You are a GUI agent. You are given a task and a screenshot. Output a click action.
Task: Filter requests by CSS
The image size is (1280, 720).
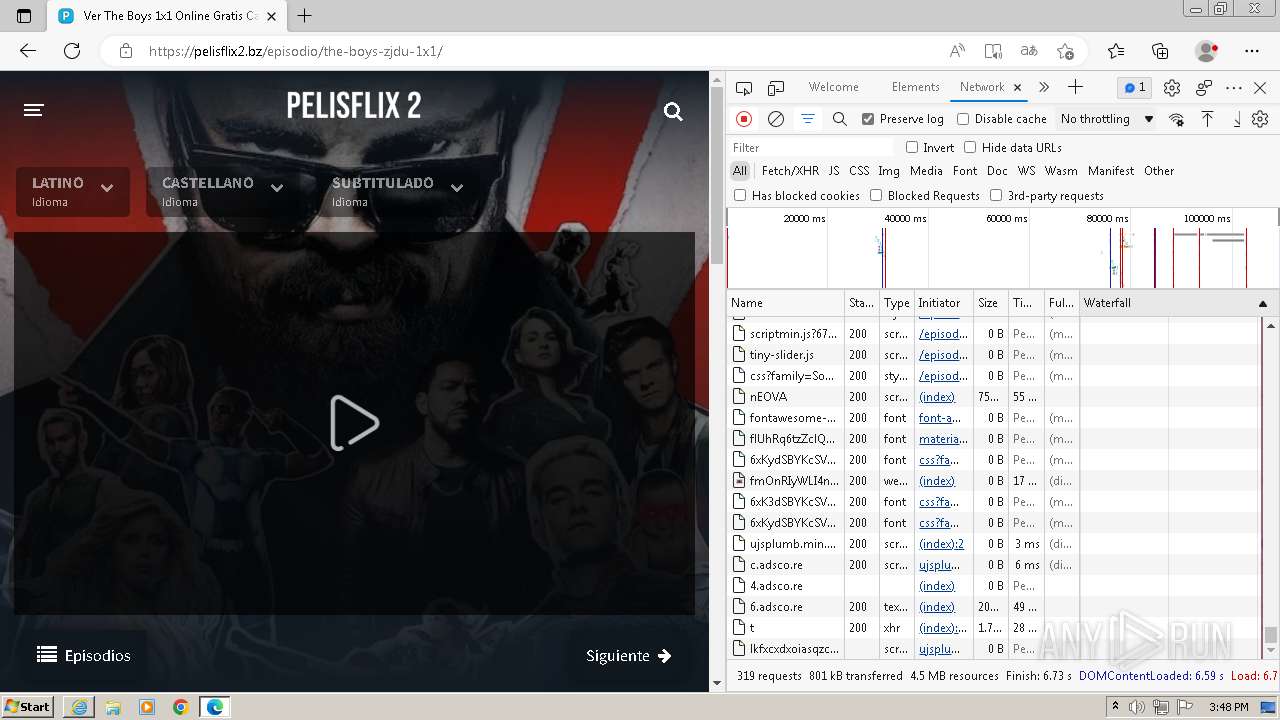(x=859, y=171)
